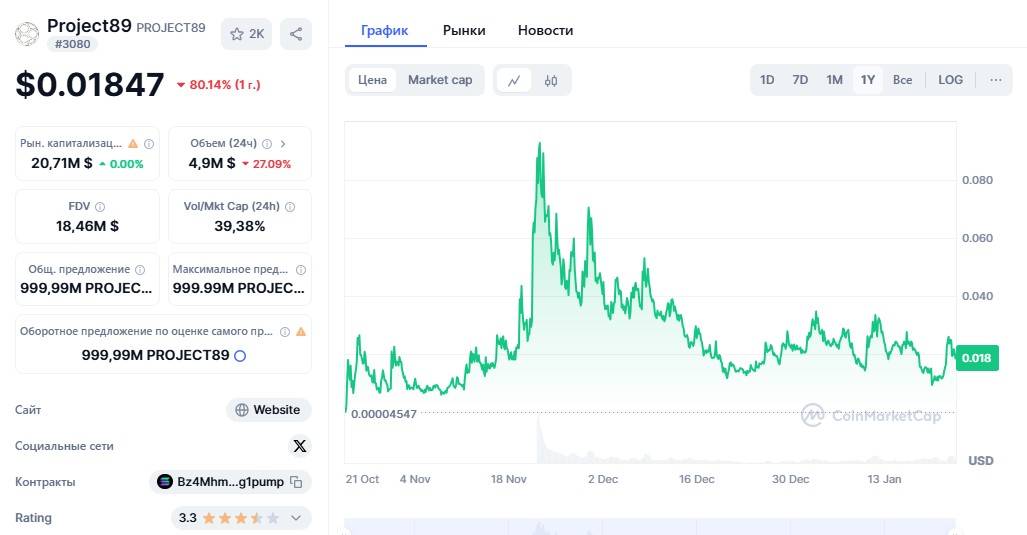This screenshot has height=535, width=1027.
Task: Open chart more options ellipsis
Action: pyautogui.click(x=996, y=80)
